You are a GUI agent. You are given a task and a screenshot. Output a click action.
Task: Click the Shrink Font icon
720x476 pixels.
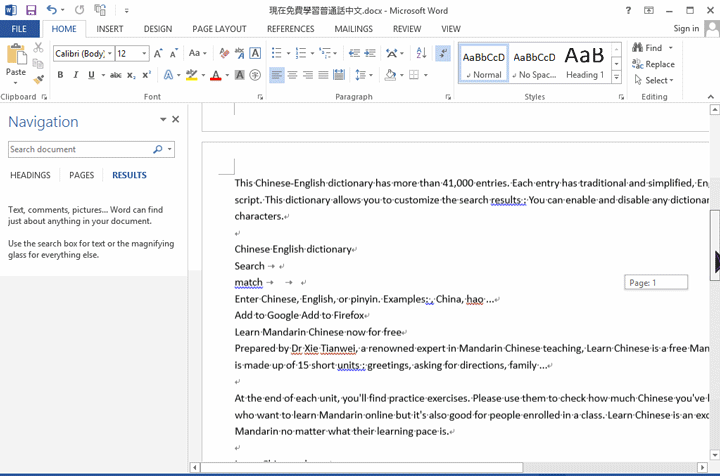point(173,54)
